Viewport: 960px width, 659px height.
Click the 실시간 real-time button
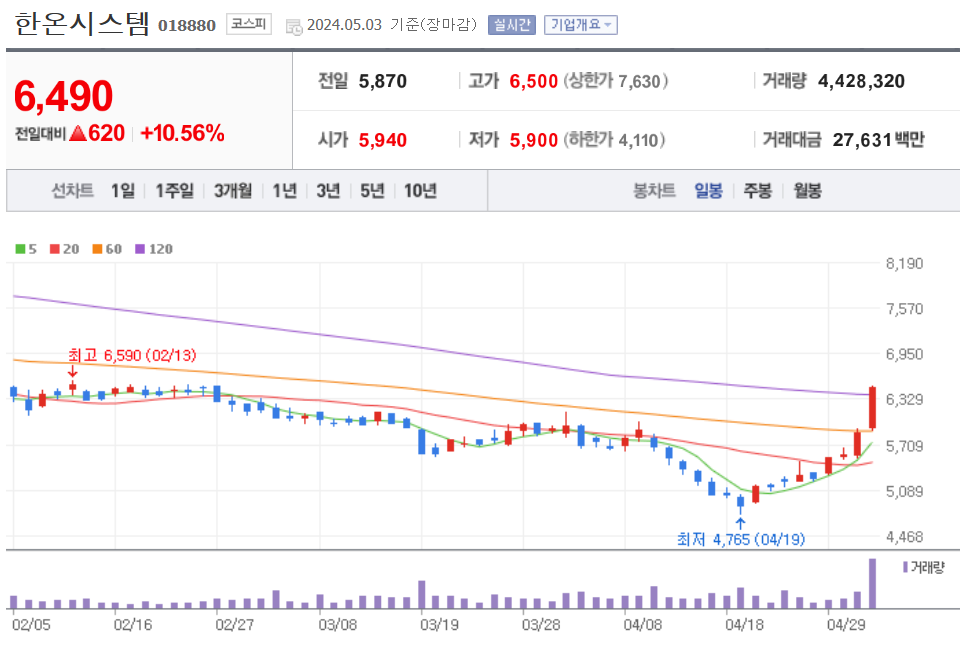tap(512, 25)
